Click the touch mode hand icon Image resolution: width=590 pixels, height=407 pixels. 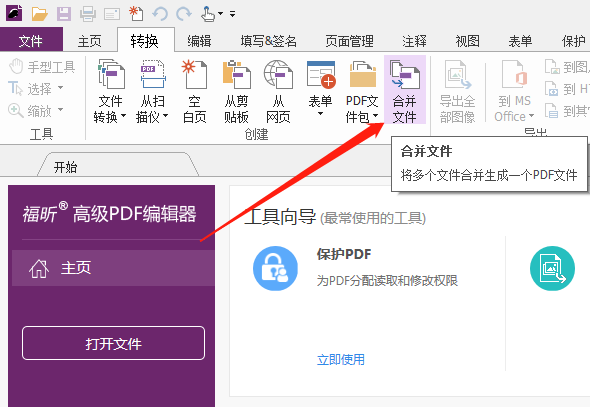(207, 14)
